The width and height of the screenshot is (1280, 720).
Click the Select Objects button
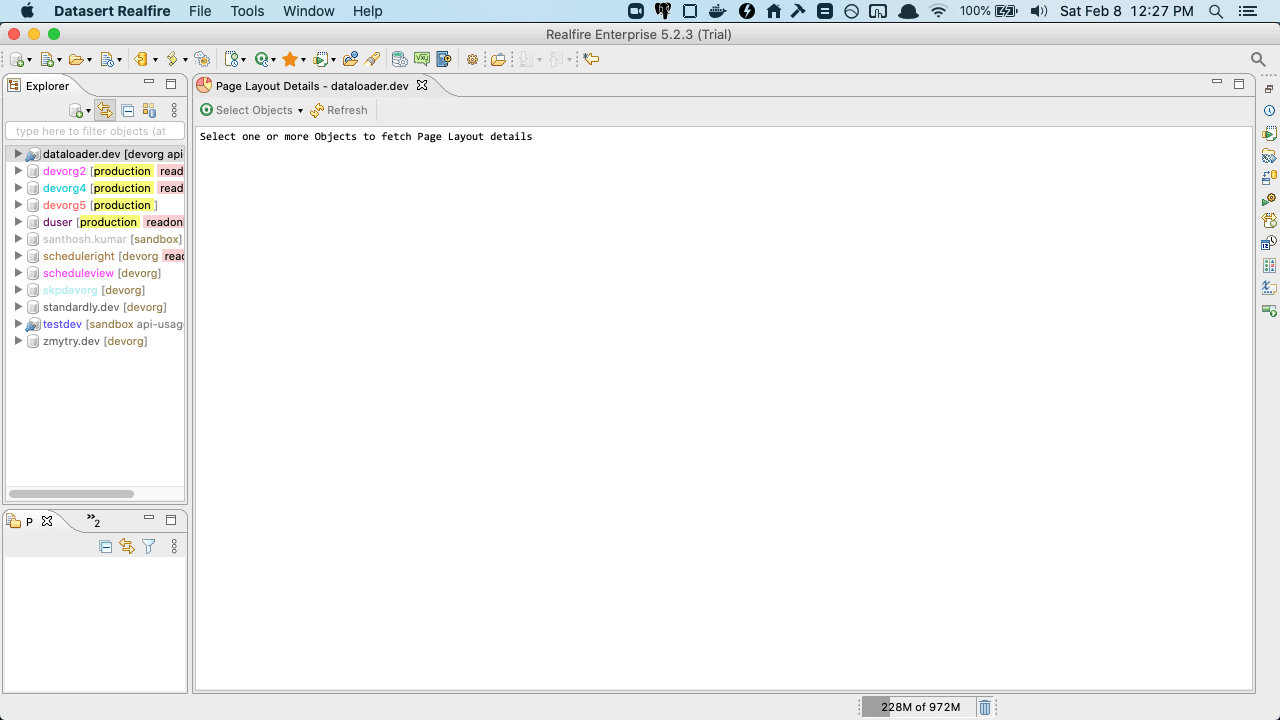tap(246, 110)
